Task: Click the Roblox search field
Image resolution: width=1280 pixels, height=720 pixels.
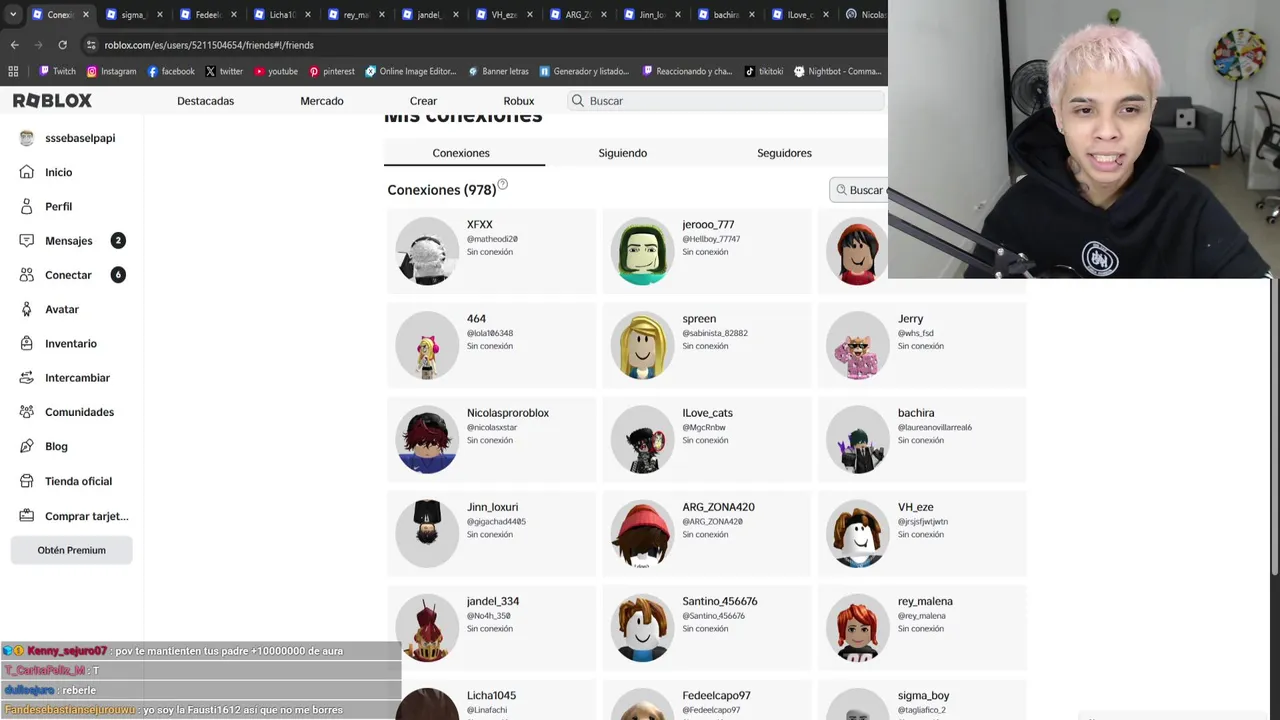Action: (x=726, y=101)
